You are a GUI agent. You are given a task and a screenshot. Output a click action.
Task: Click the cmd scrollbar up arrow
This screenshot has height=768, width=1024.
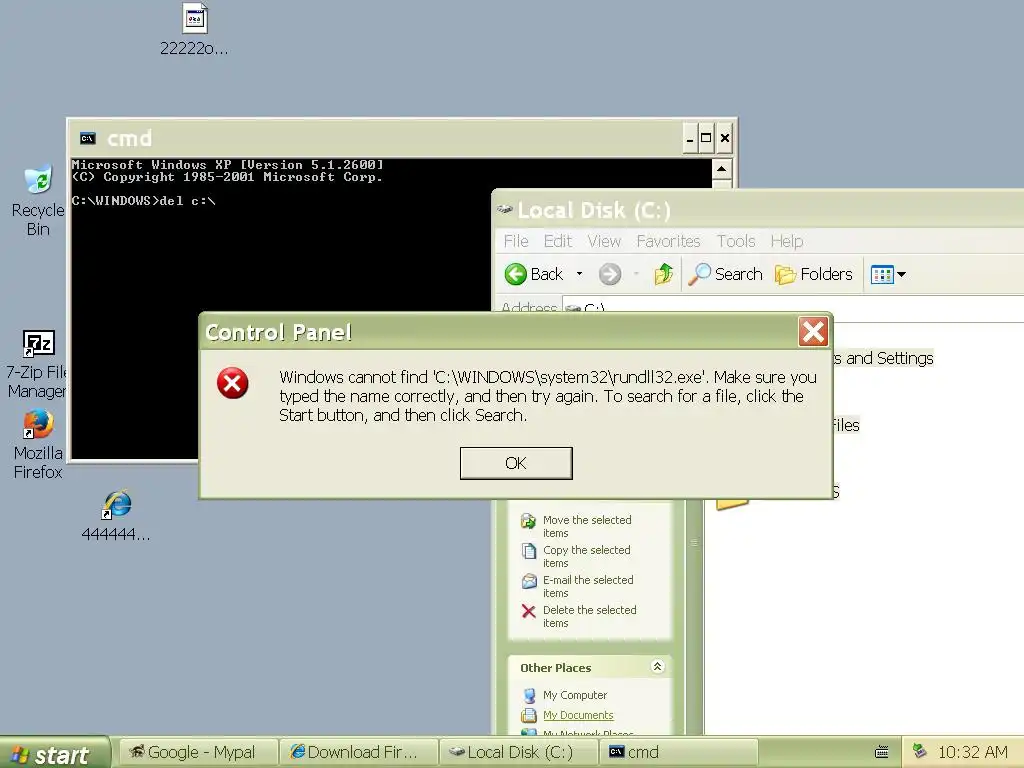[722, 169]
